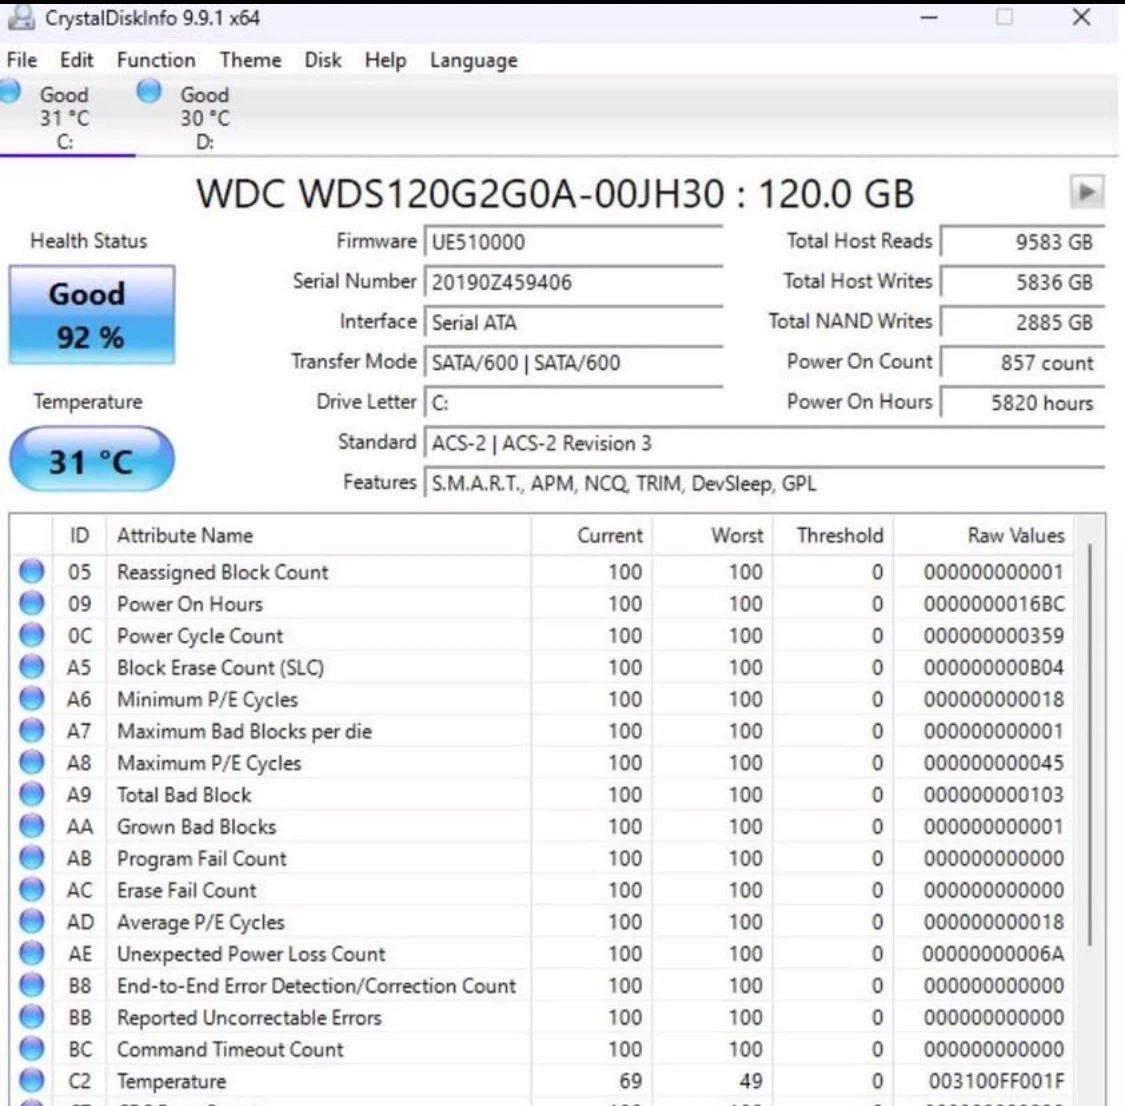Image resolution: width=1125 pixels, height=1106 pixels.
Task: Open the Edit menu
Action: tap(77, 60)
